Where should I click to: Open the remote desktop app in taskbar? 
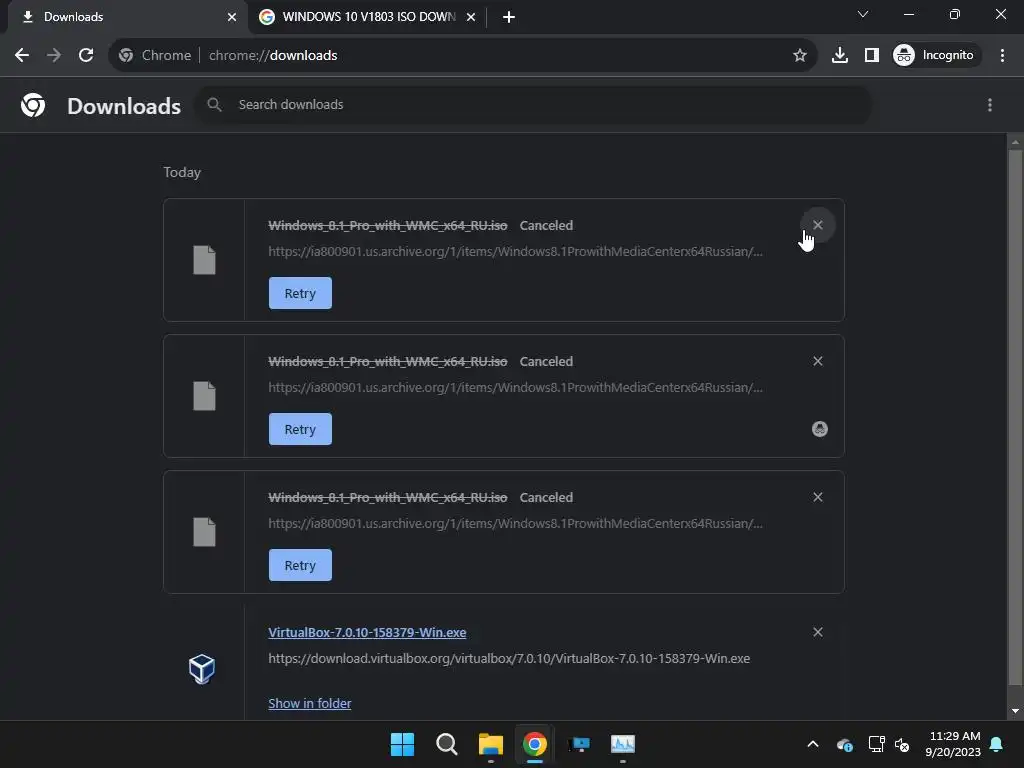coord(579,744)
